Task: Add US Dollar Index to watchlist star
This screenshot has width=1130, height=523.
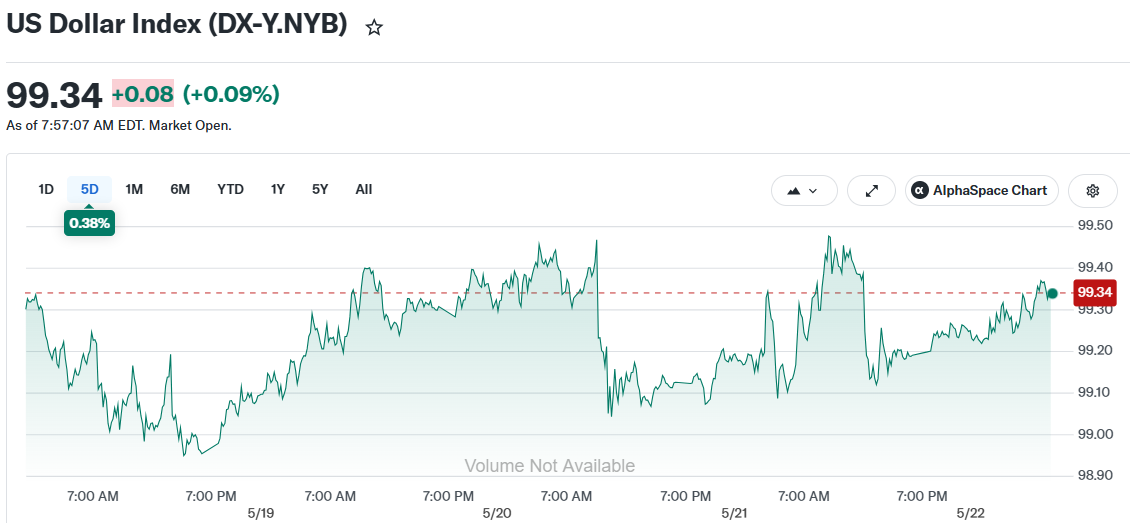Action: 374,28
